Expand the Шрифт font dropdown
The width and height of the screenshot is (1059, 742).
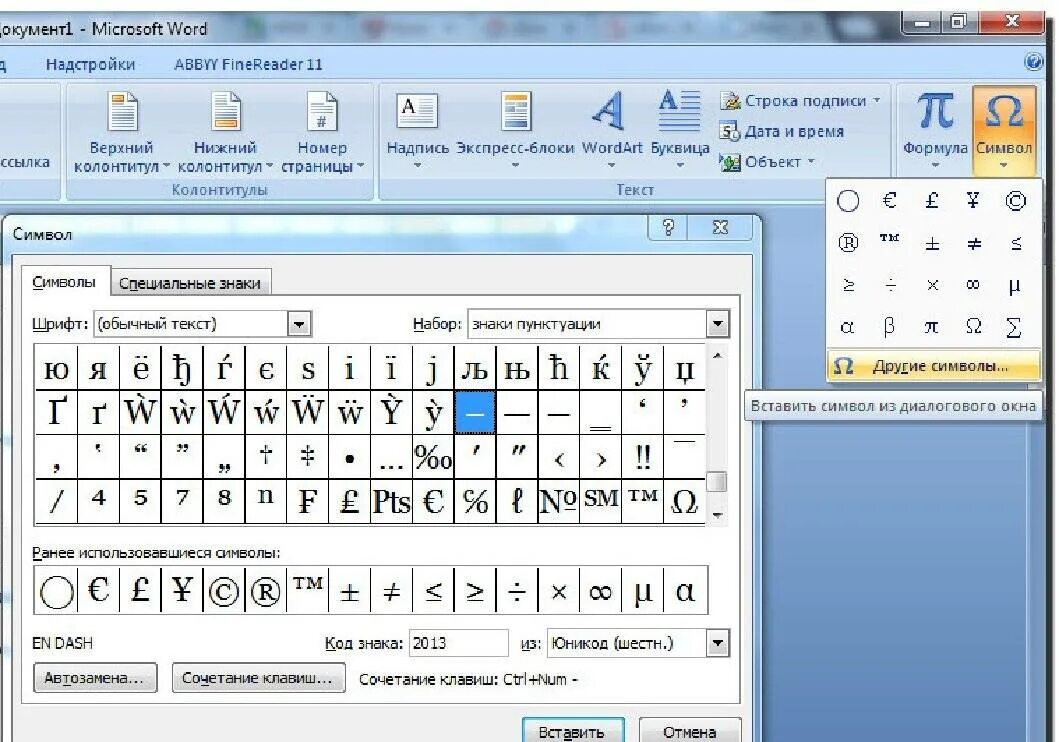tap(299, 324)
